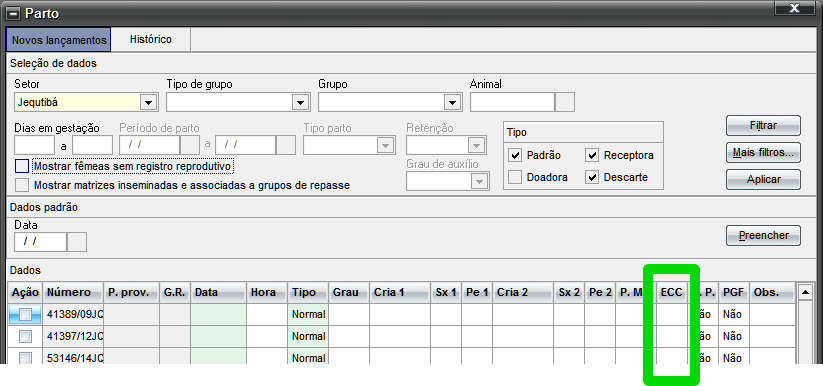Click the P. prov. column header
823x386 pixels.
[132, 293]
